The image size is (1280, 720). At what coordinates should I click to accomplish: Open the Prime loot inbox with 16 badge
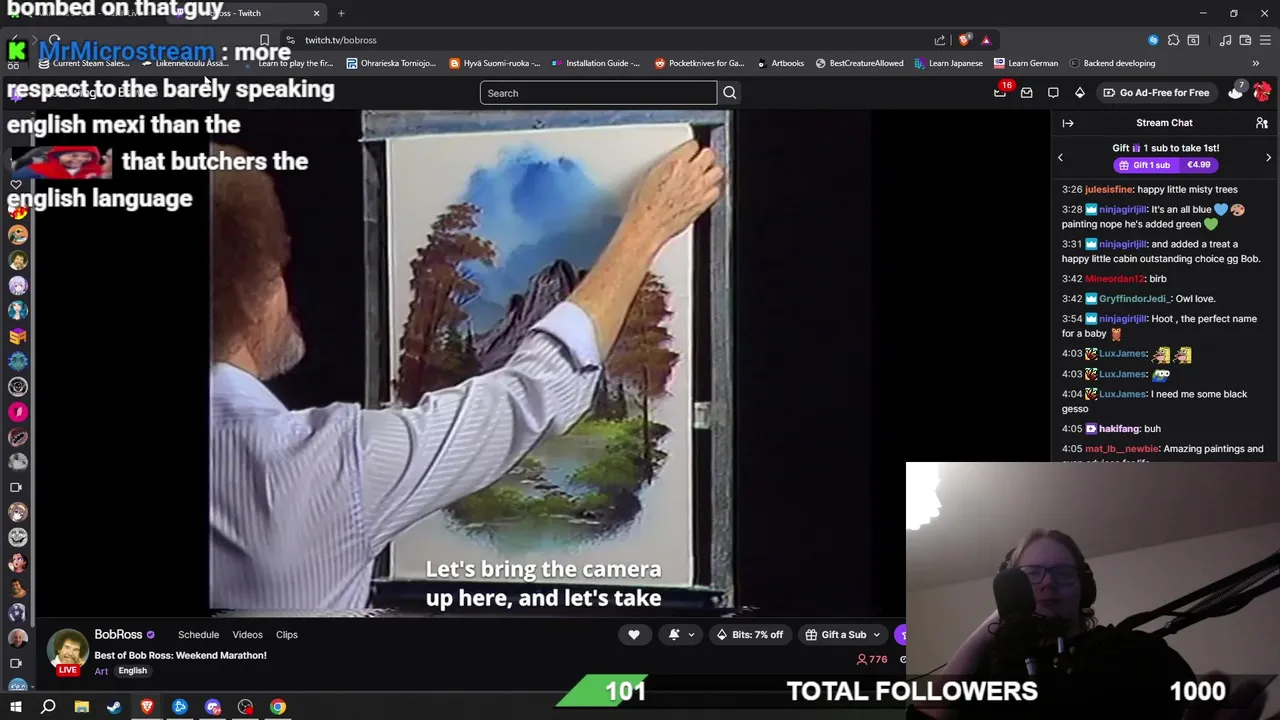pyautogui.click(x=1000, y=92)
